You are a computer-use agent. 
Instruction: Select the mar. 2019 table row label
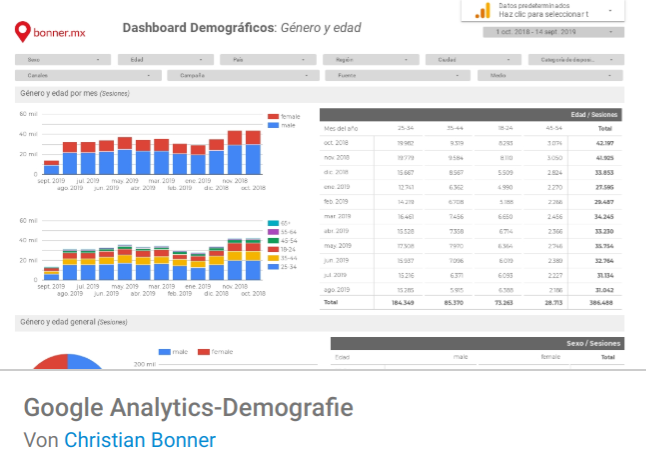coord(337,216)
